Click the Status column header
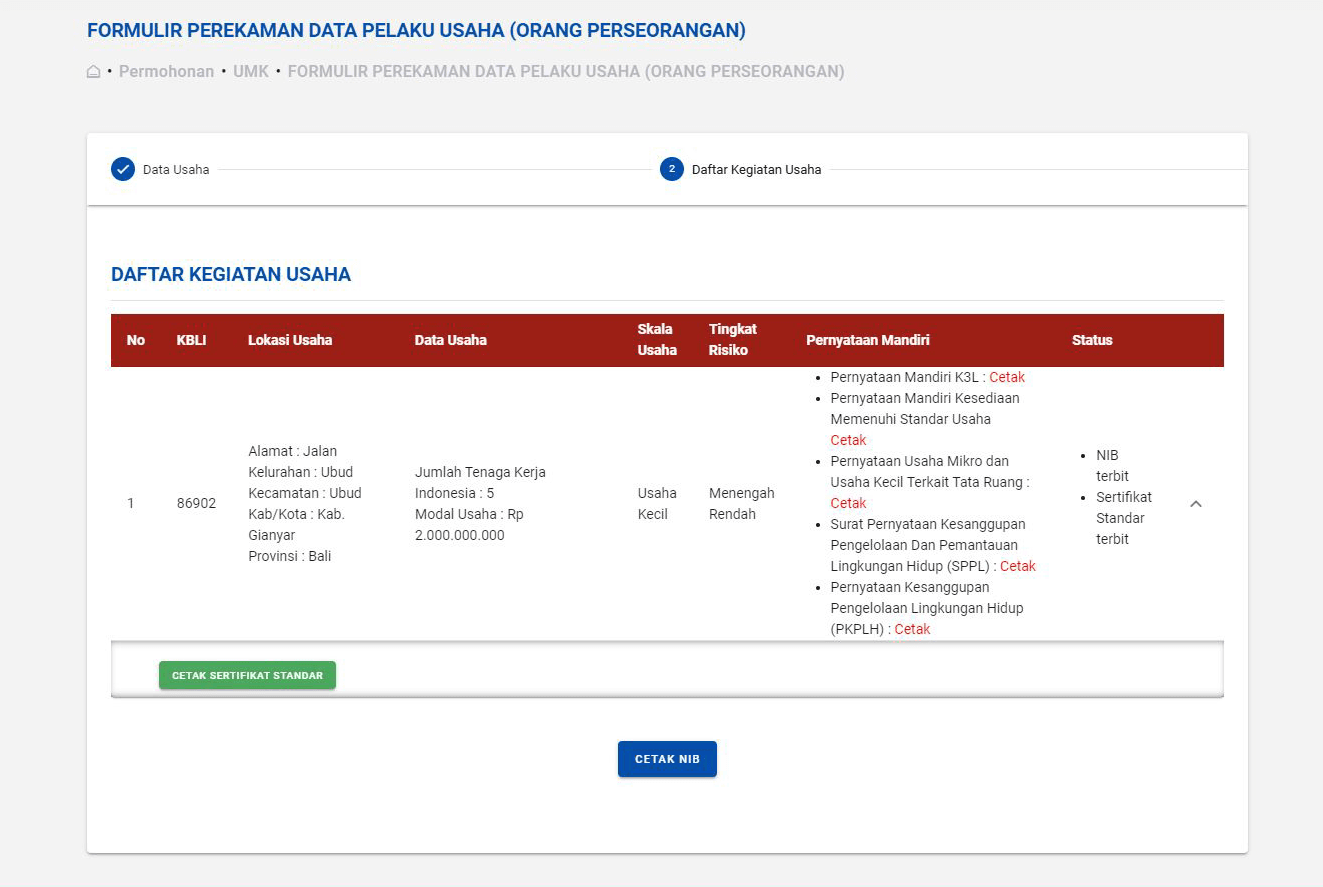The image size is (1323, 887). coord(1092,340)
